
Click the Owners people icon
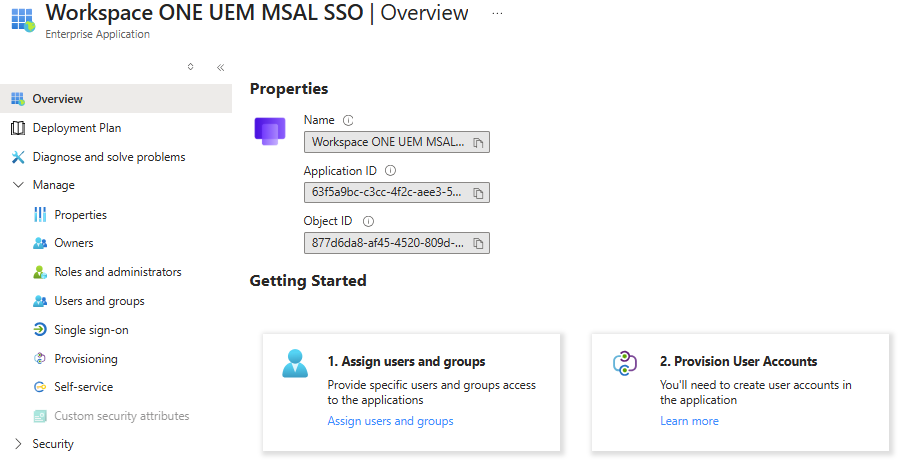tap(40, 243)
